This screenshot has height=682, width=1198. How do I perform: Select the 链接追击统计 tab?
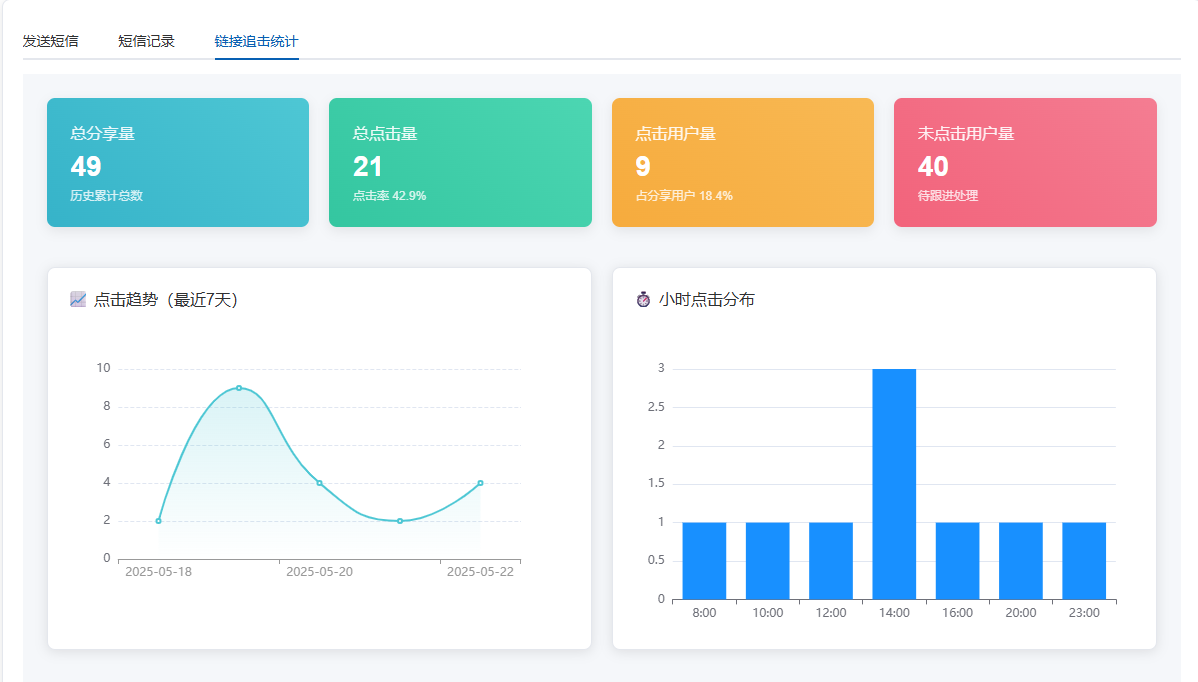pos(257,41)
